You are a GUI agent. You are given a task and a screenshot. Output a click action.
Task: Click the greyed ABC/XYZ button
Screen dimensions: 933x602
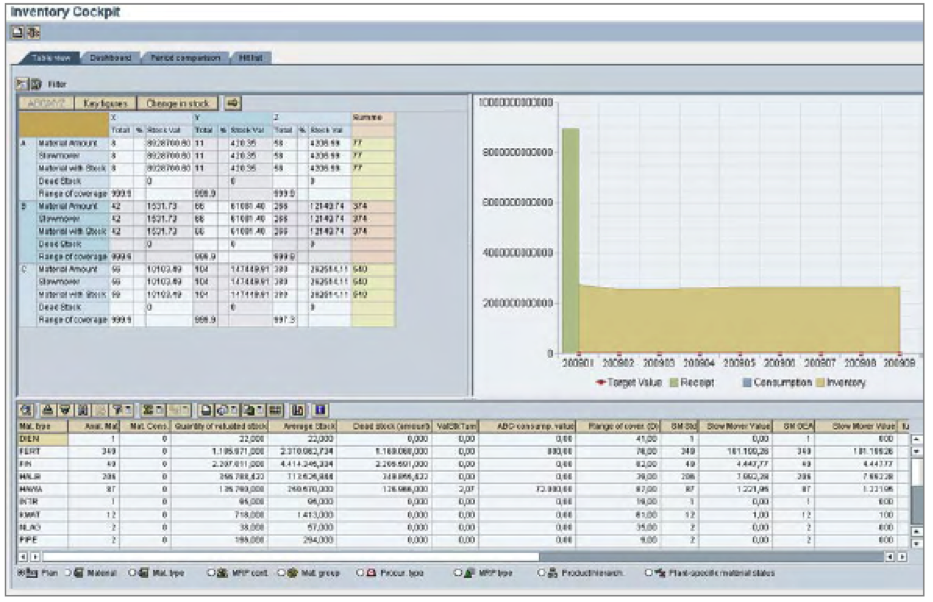46,103
